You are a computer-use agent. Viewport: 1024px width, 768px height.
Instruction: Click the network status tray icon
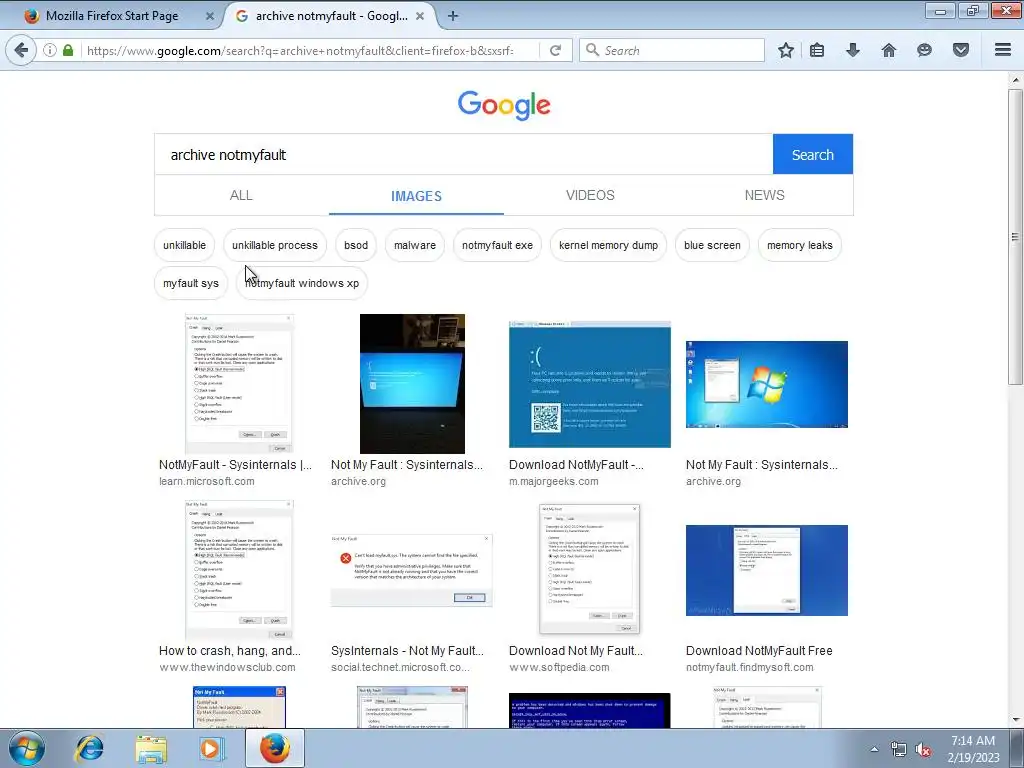coord(899,750)
